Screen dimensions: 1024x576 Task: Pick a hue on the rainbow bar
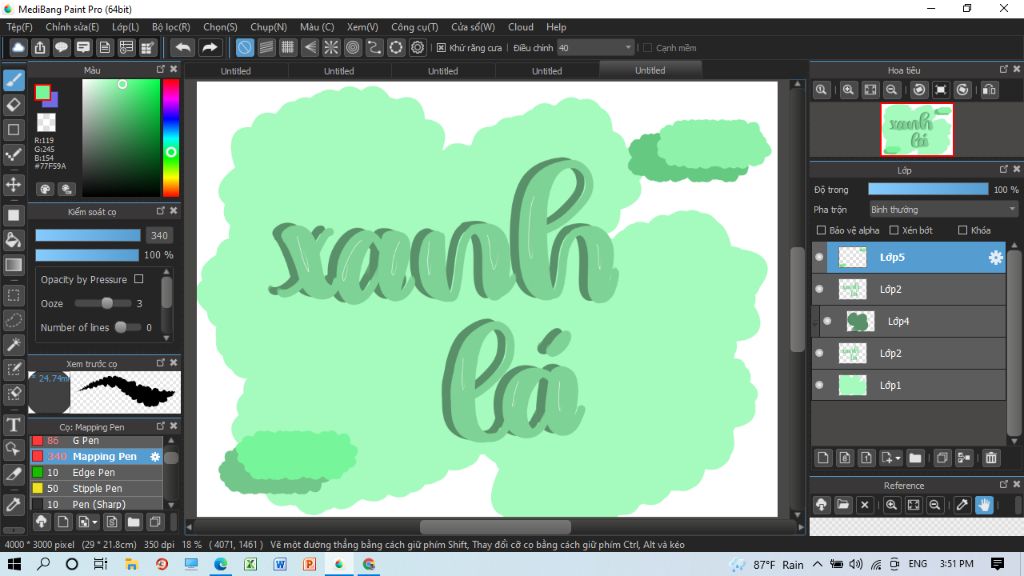[x=170, y=138]
